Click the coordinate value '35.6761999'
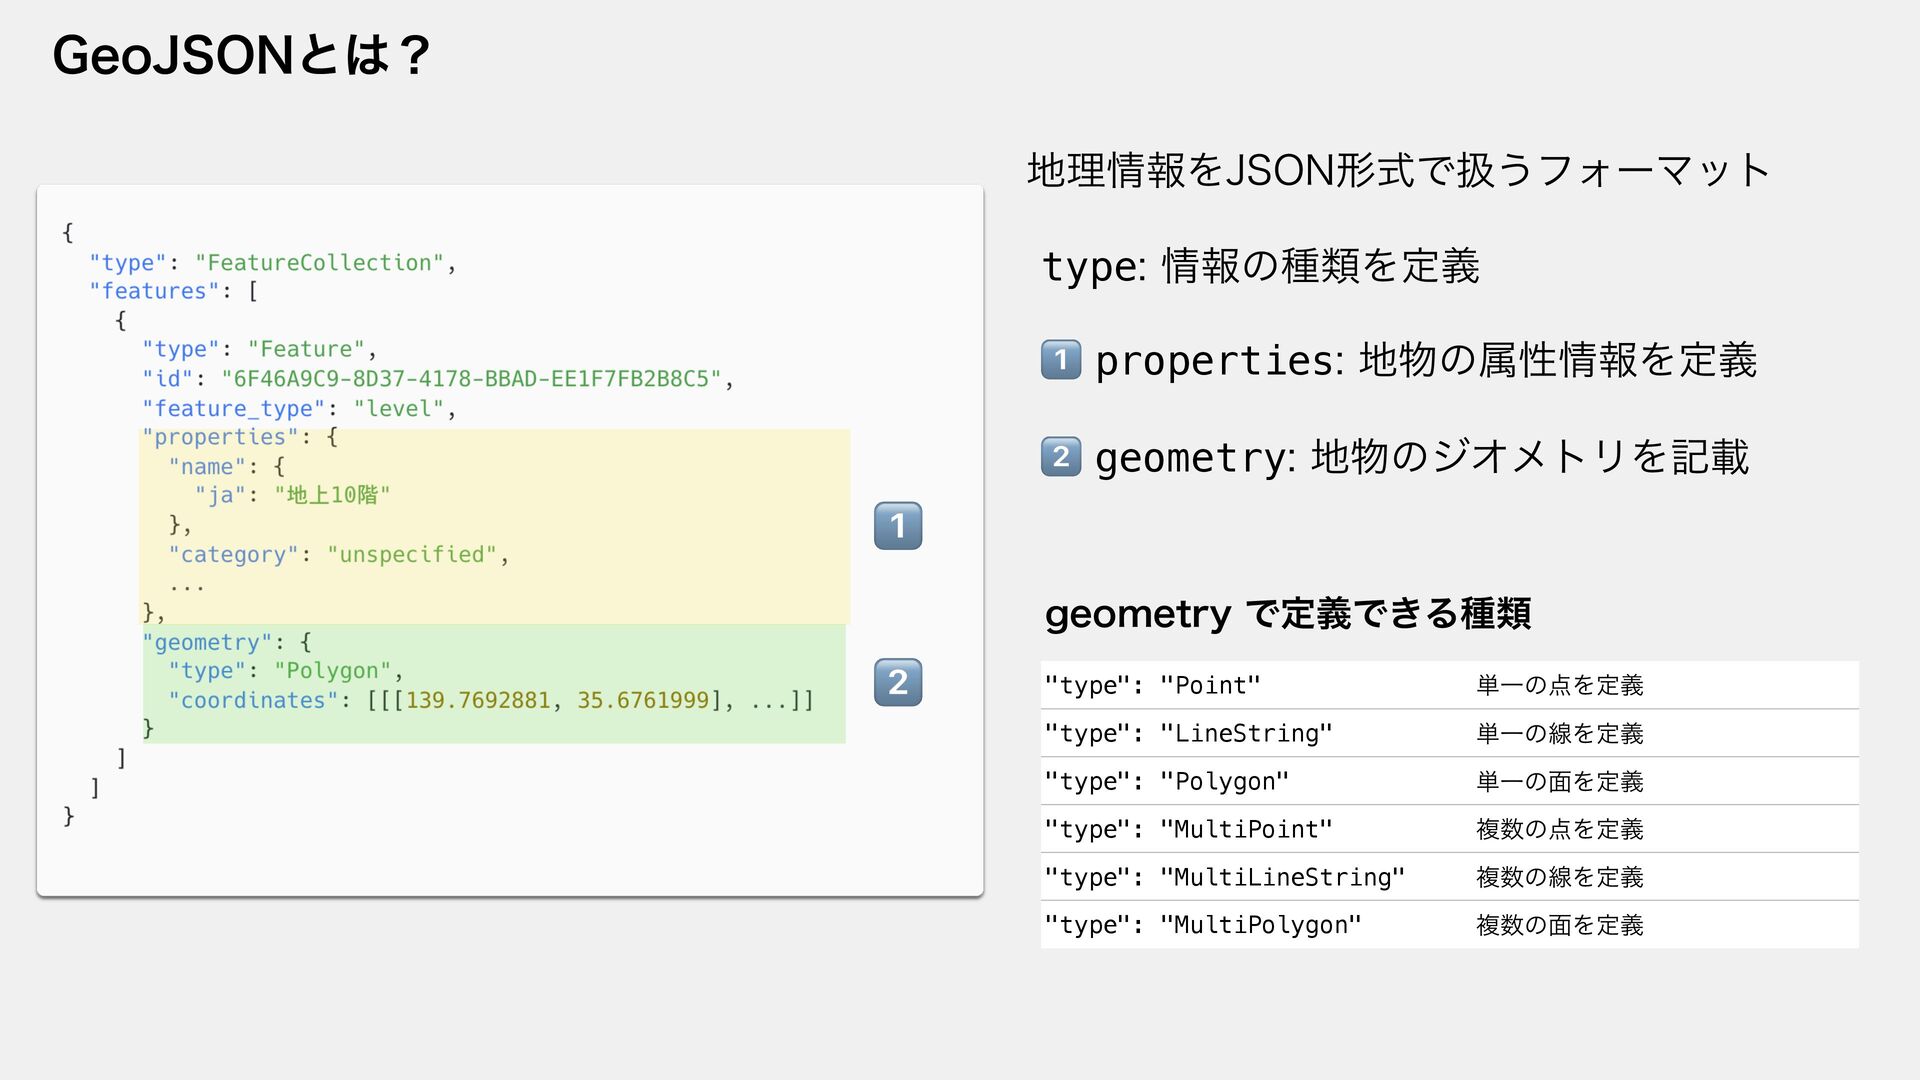1920x1080 pixels. (643, 700)
